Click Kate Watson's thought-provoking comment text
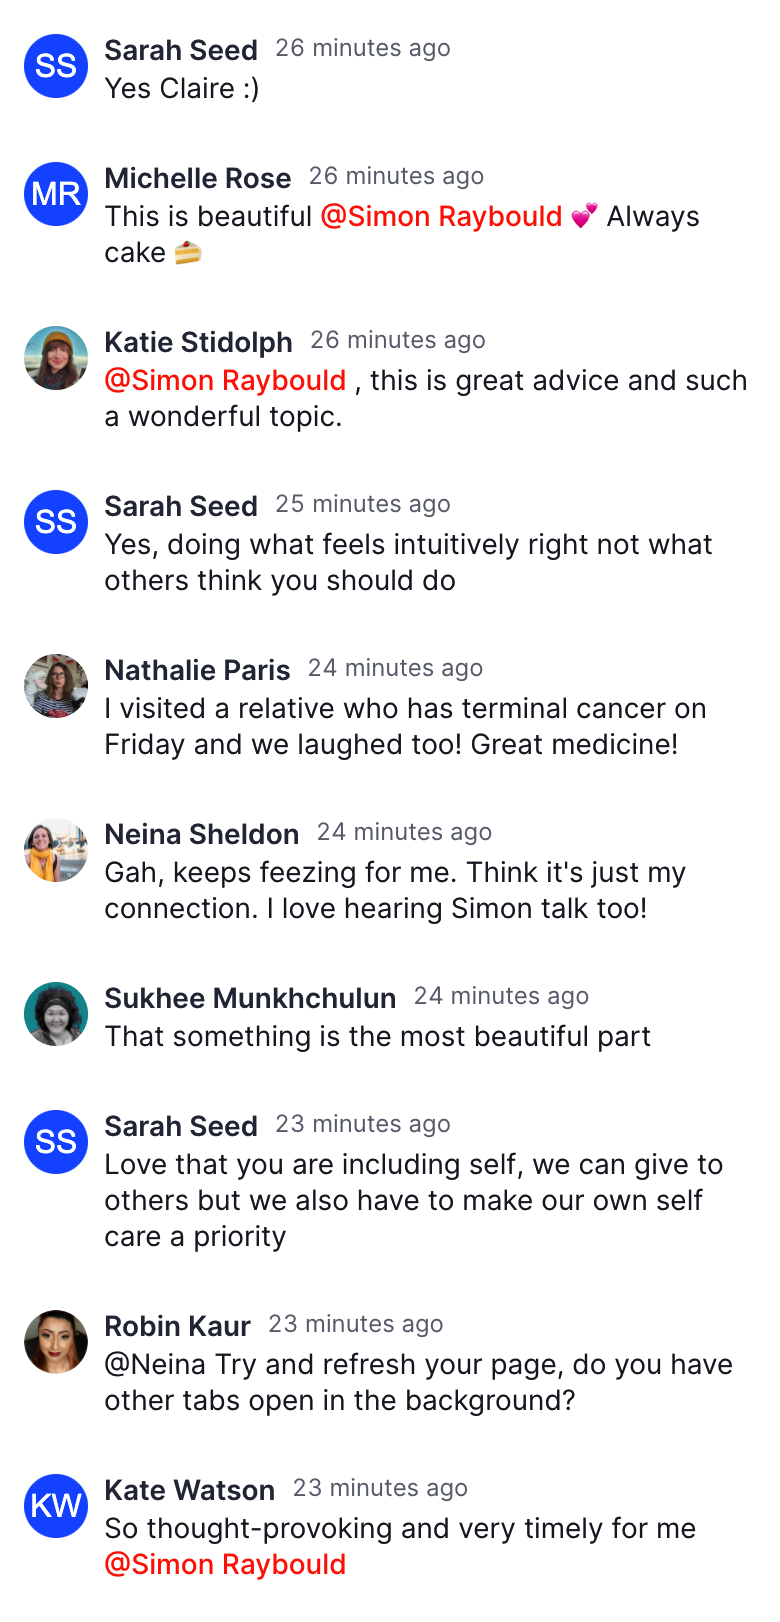The height and width of the screenshot is (1622, 780). click(x=400, y=1528)
